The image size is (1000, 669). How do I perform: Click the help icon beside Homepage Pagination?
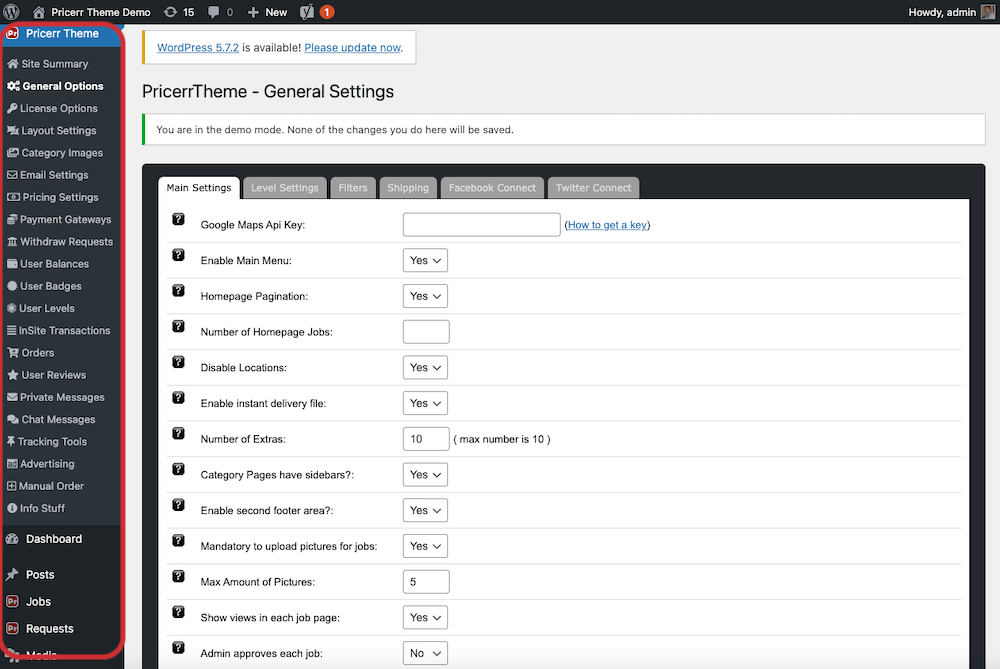179,291
